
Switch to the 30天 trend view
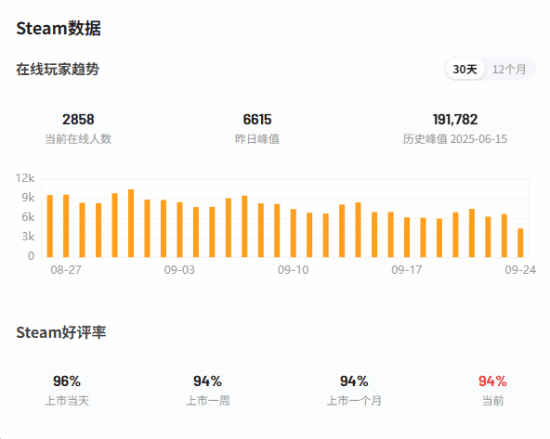pos(465,69)
